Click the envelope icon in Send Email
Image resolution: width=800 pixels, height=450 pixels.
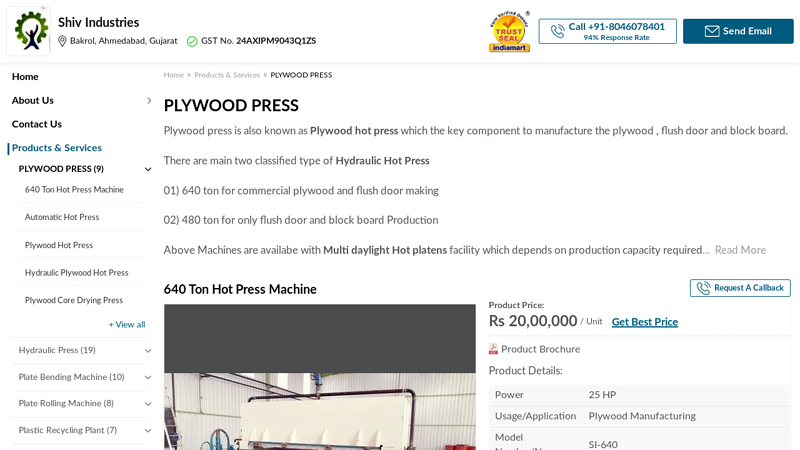712,31
